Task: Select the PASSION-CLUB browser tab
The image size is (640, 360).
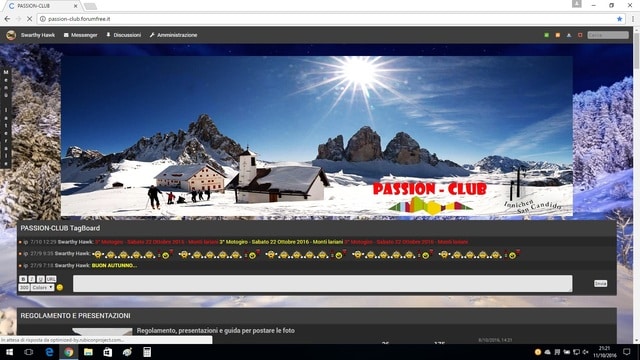Action: [x=41, y=6]
